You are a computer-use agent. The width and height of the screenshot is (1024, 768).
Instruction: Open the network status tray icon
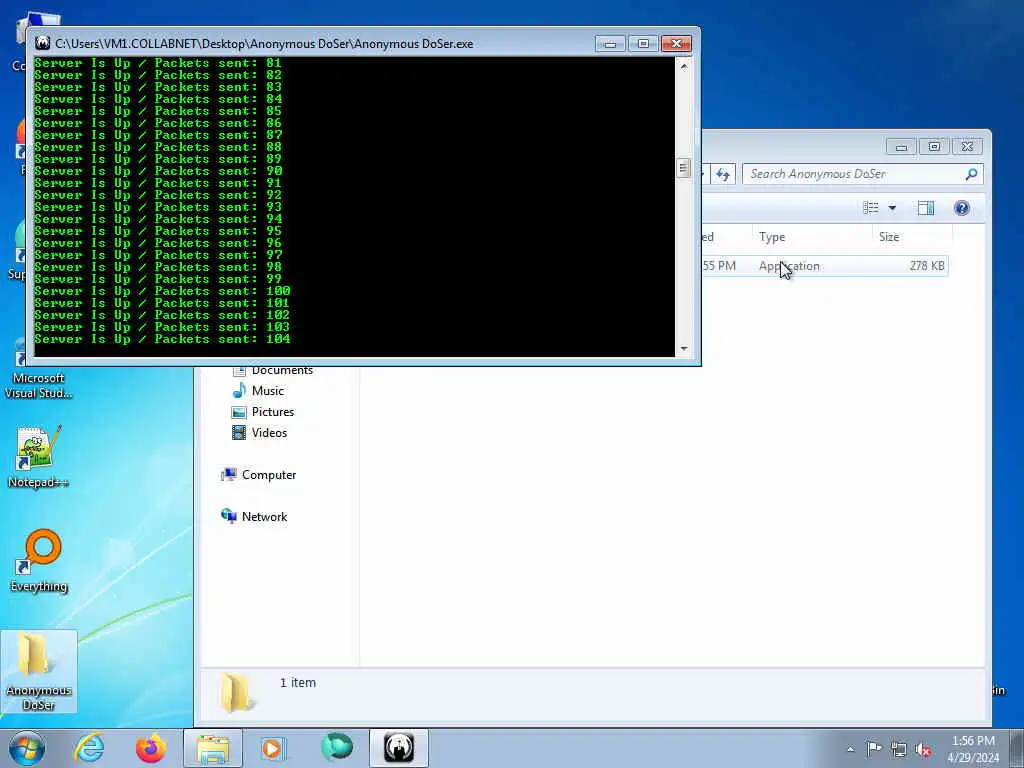coord(899,749)
